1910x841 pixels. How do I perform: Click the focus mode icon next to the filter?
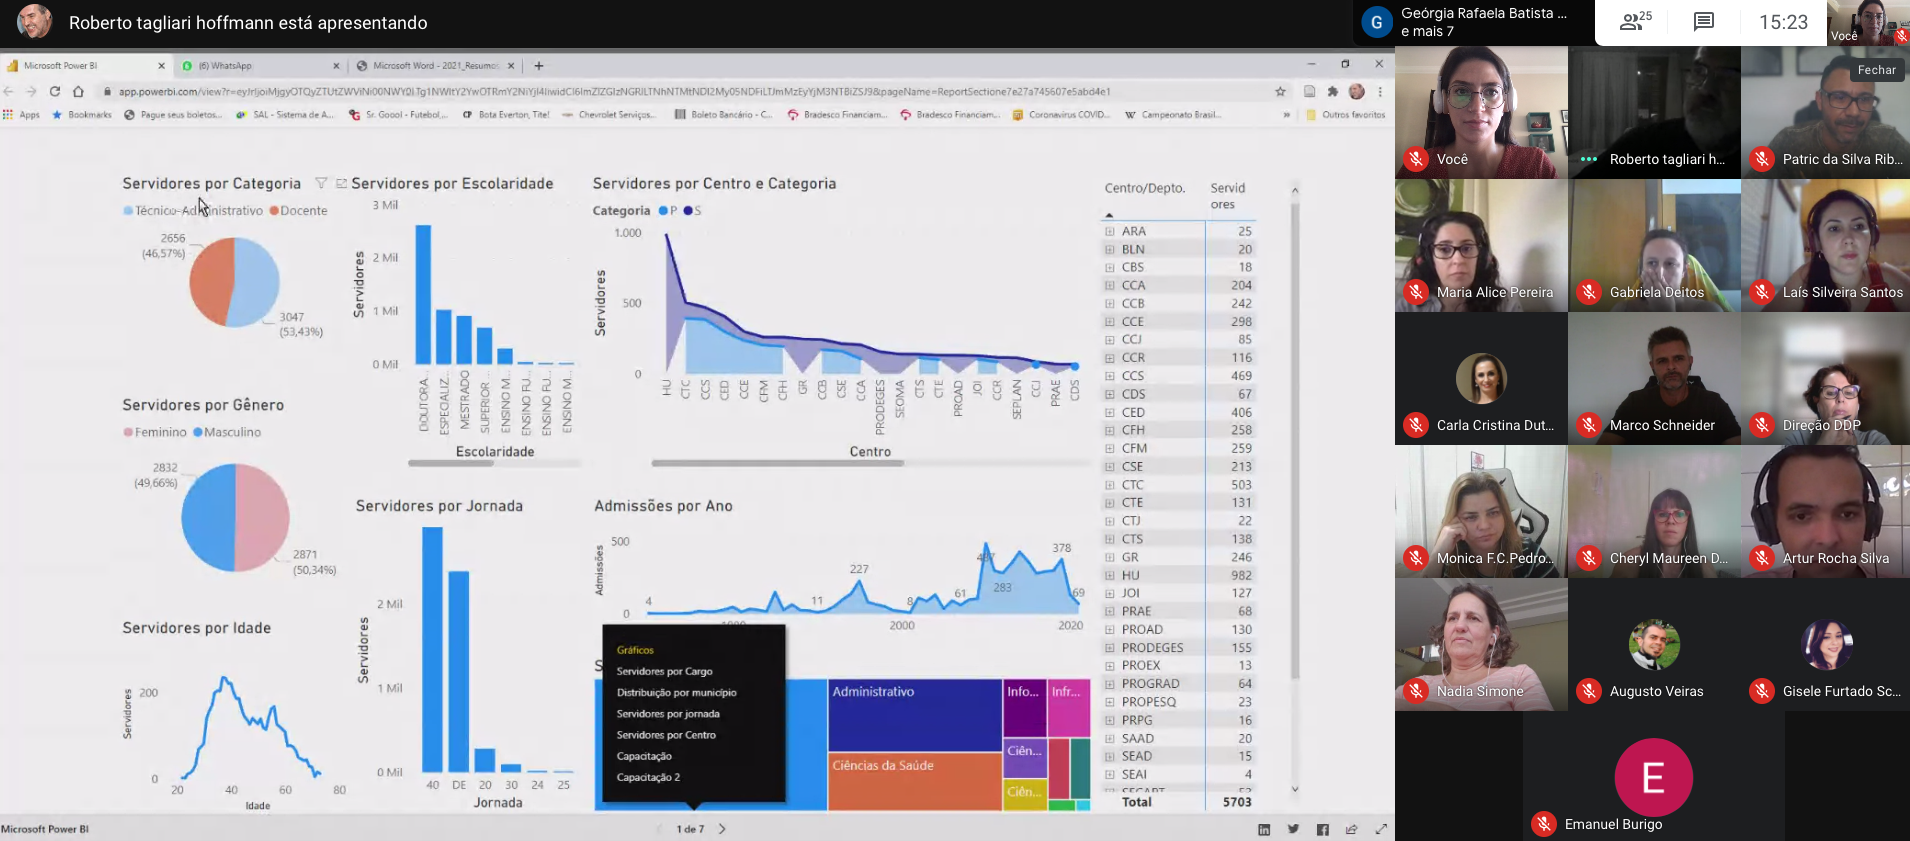point(341,183)
